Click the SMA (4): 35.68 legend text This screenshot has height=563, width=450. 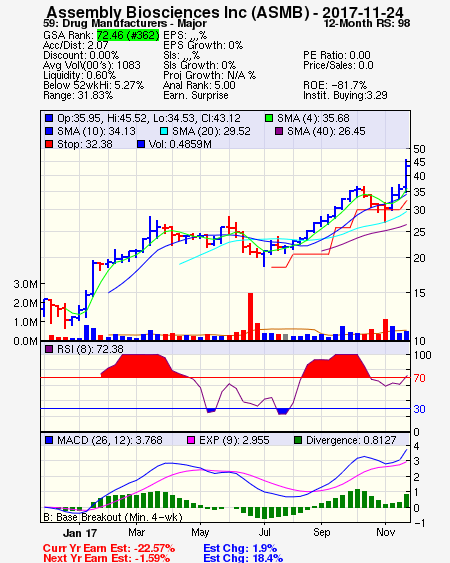pos(313,118)
